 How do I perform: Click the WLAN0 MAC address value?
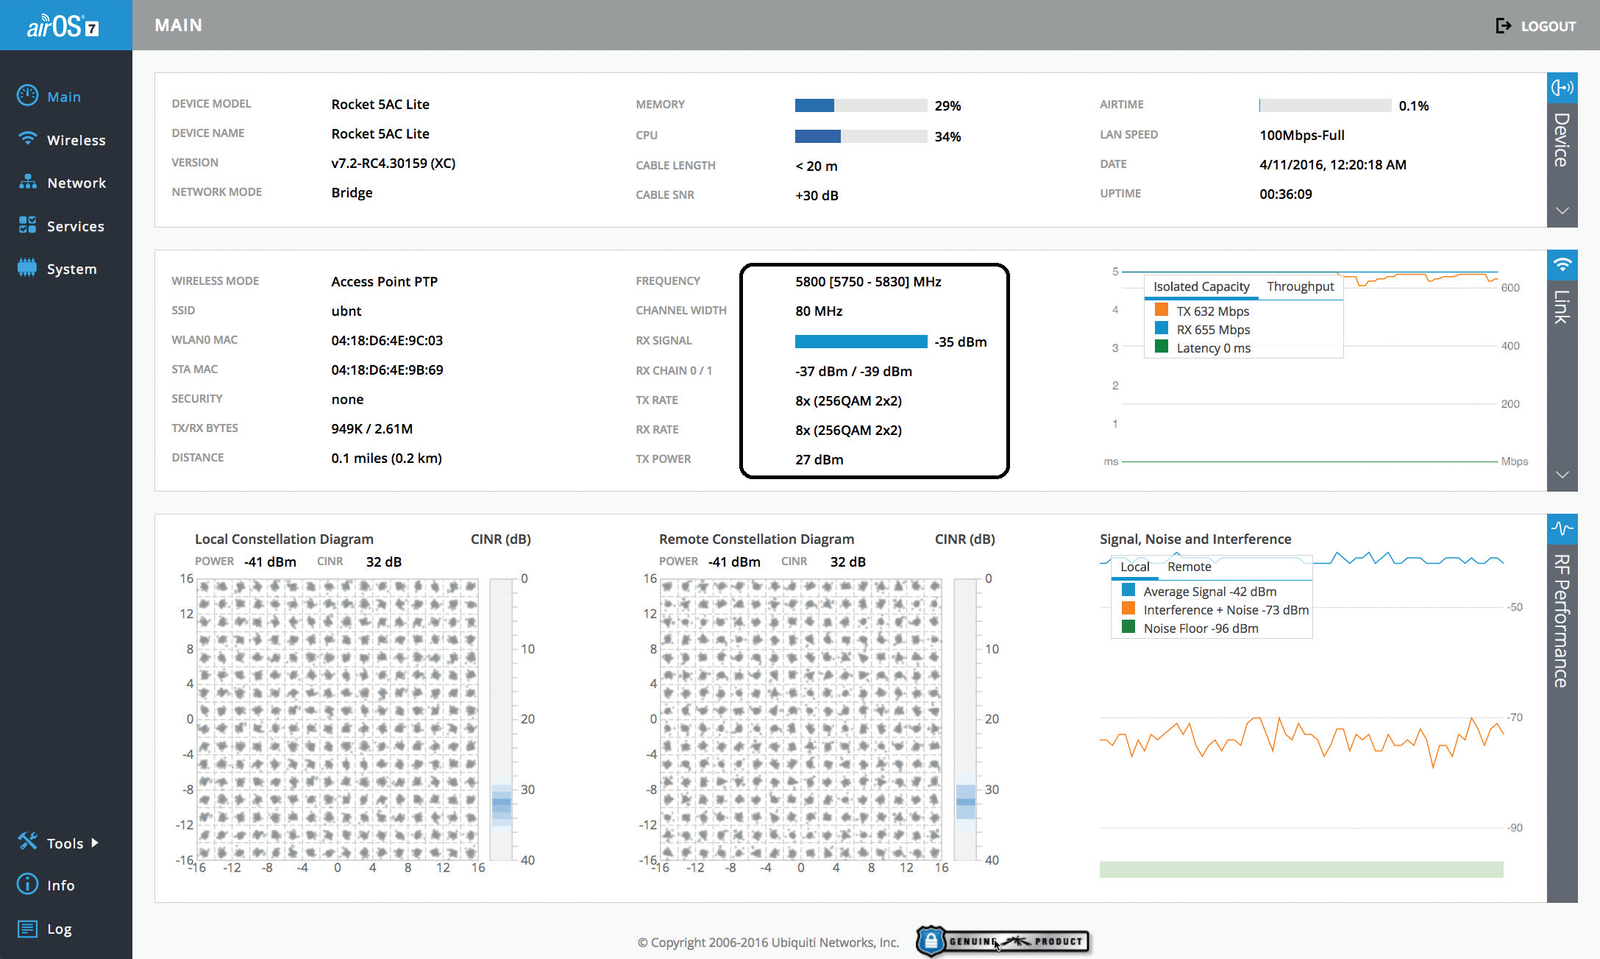coord(387,341)
